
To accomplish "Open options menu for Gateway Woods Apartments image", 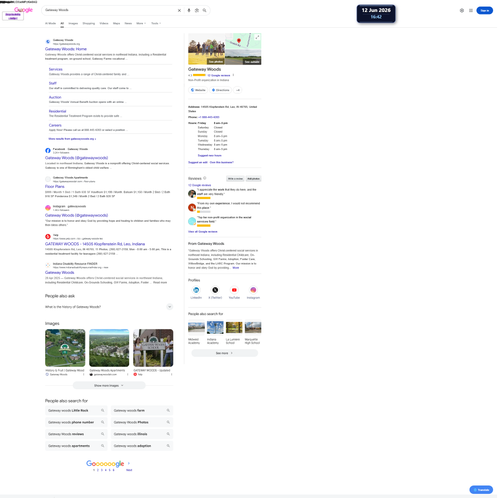I will [127, 375].
